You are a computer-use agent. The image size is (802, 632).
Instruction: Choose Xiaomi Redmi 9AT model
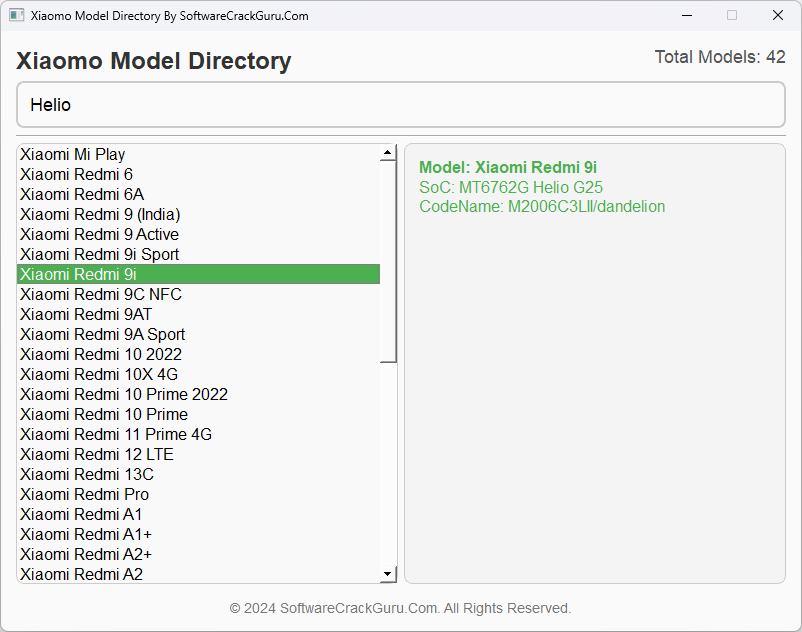(198, 314)
